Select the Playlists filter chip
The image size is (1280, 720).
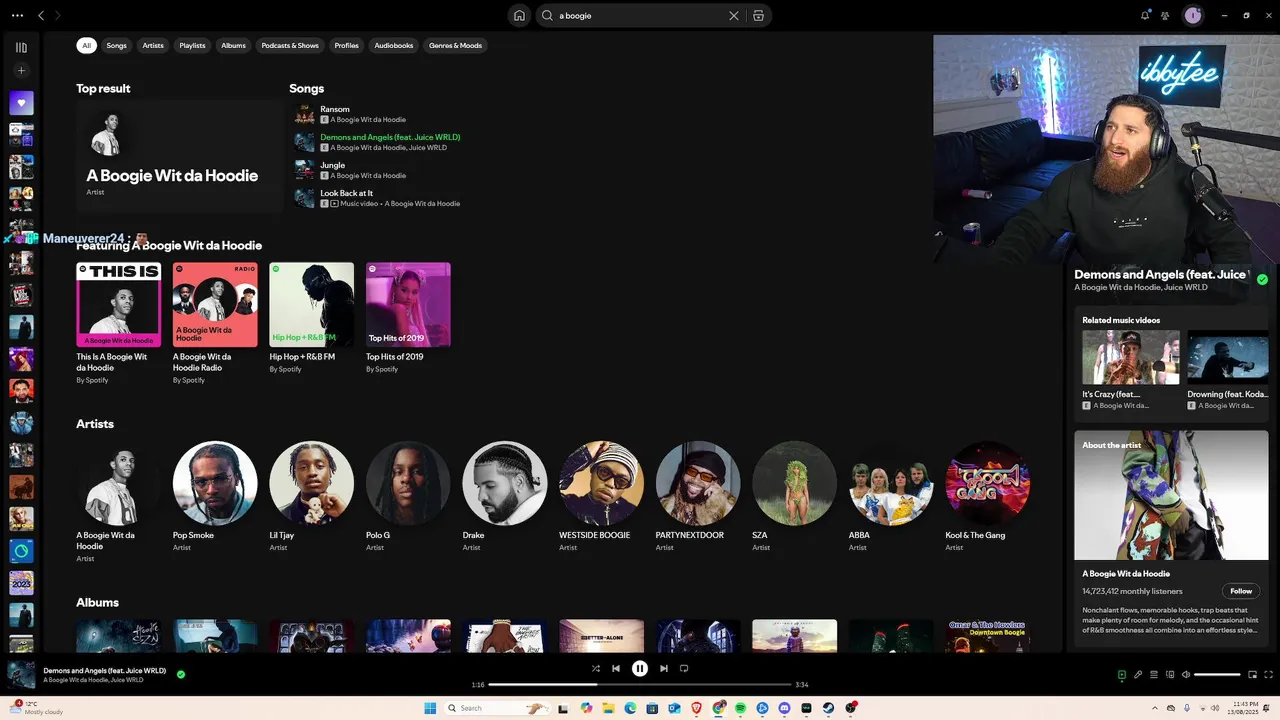(192, 45)
